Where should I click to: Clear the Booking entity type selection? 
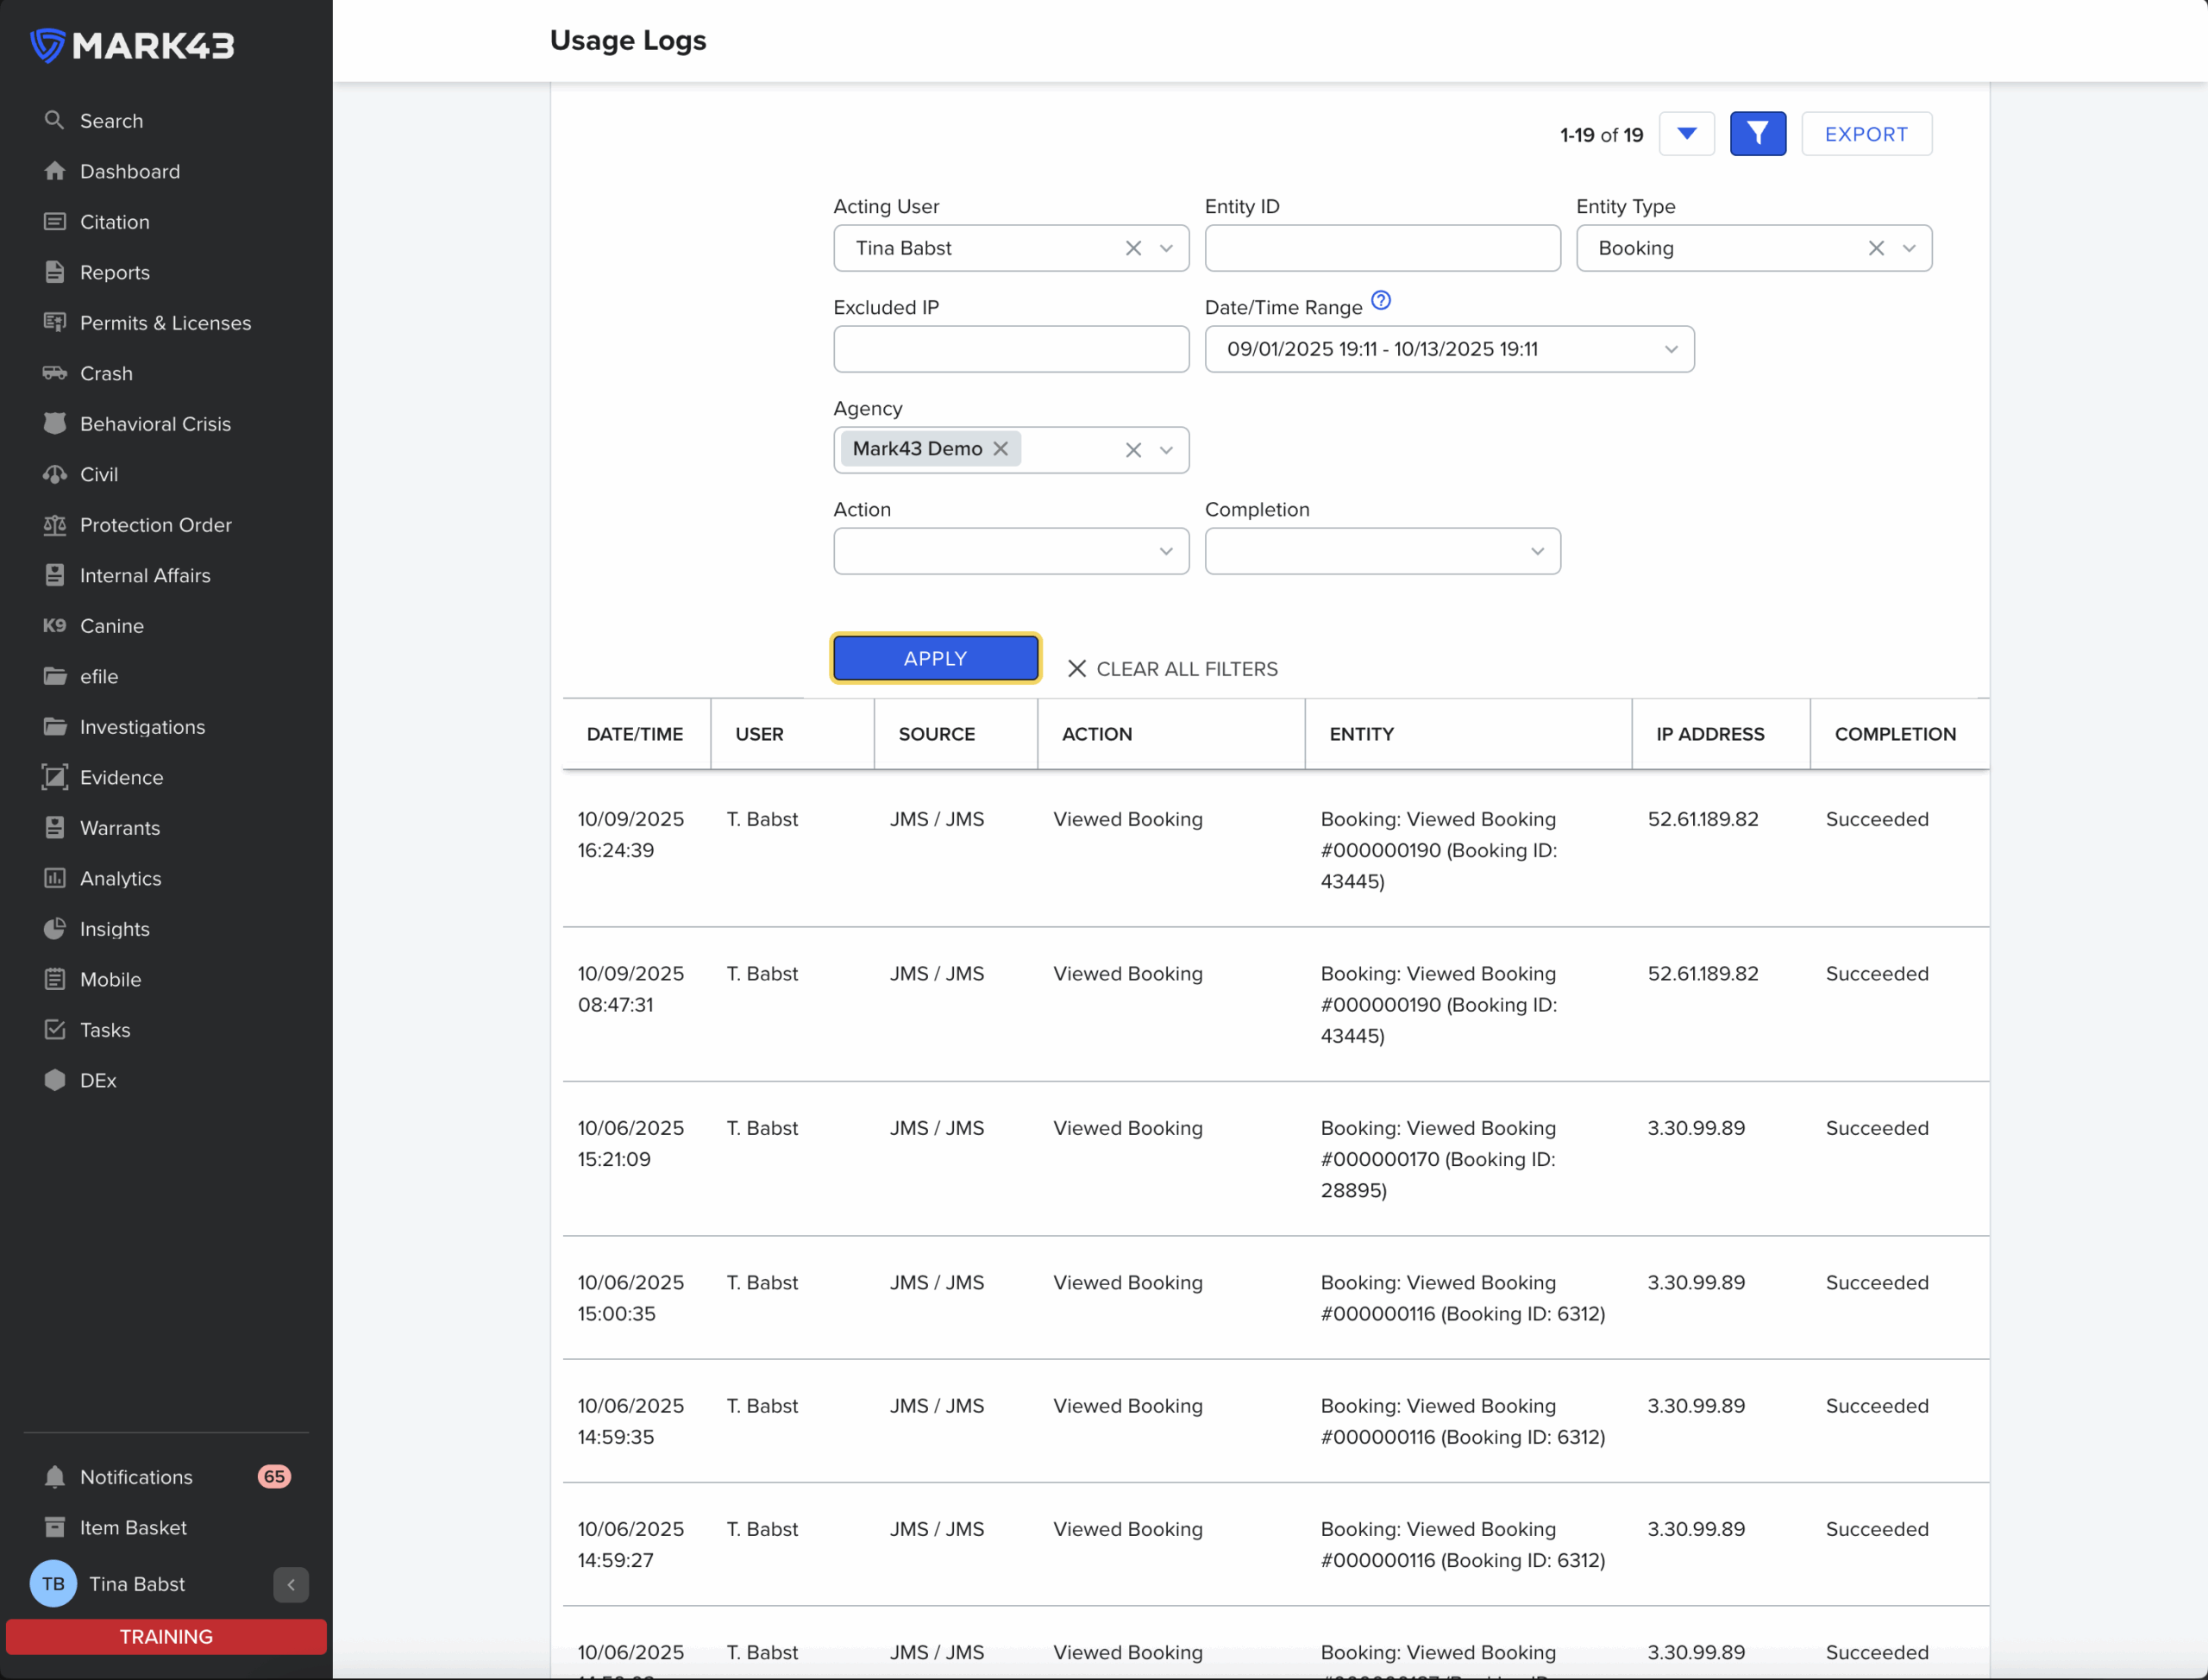[1875, 248]
